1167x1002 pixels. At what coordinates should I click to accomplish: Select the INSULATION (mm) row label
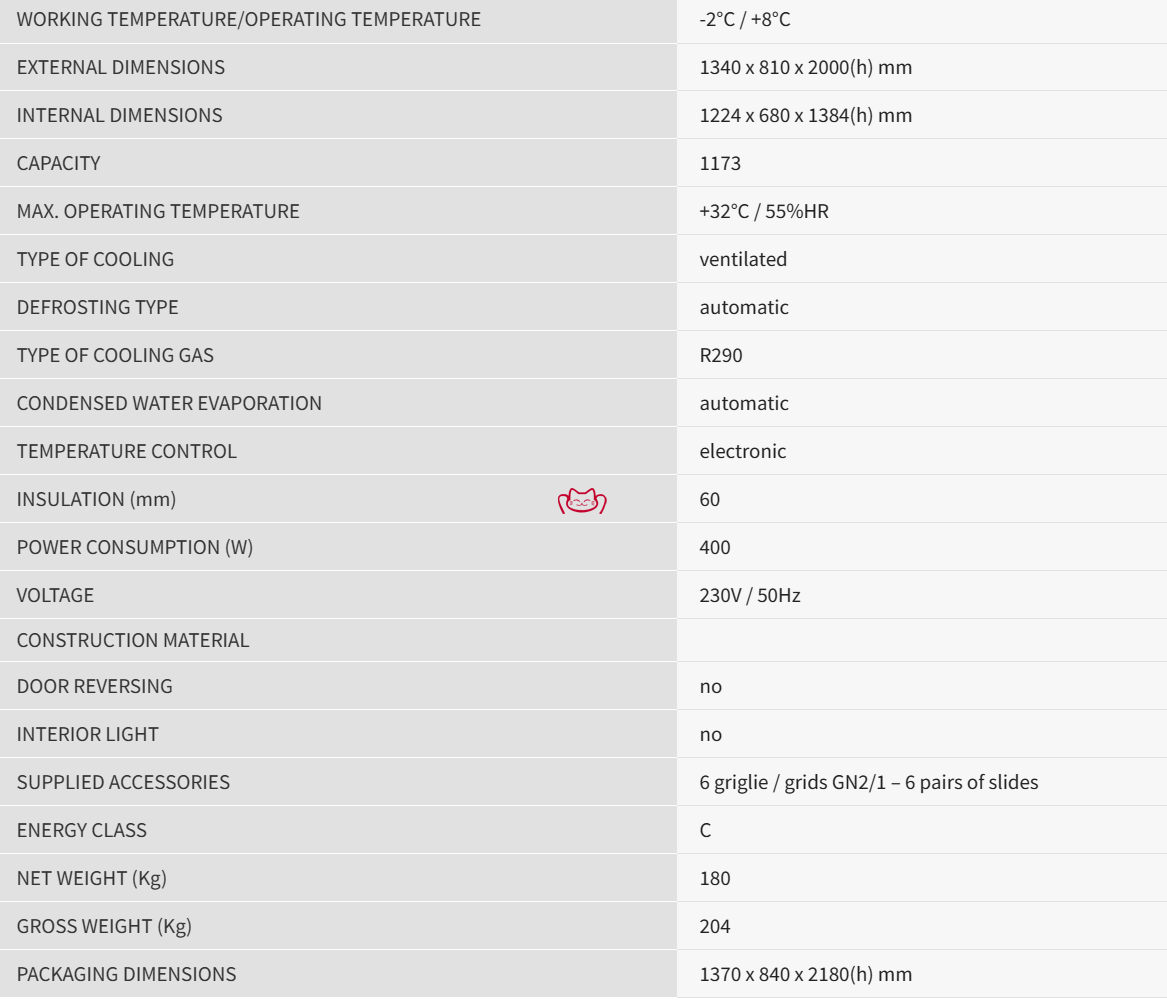pos(97,500)
